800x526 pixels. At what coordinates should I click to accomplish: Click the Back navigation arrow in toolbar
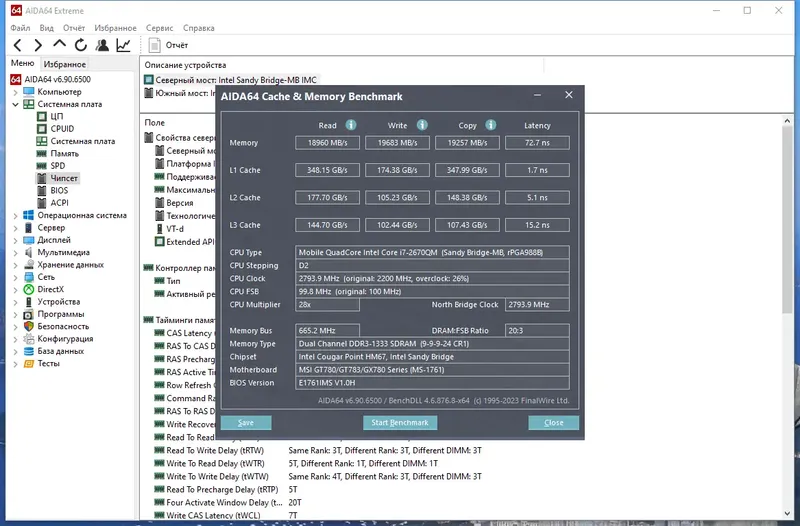[17, 45]
